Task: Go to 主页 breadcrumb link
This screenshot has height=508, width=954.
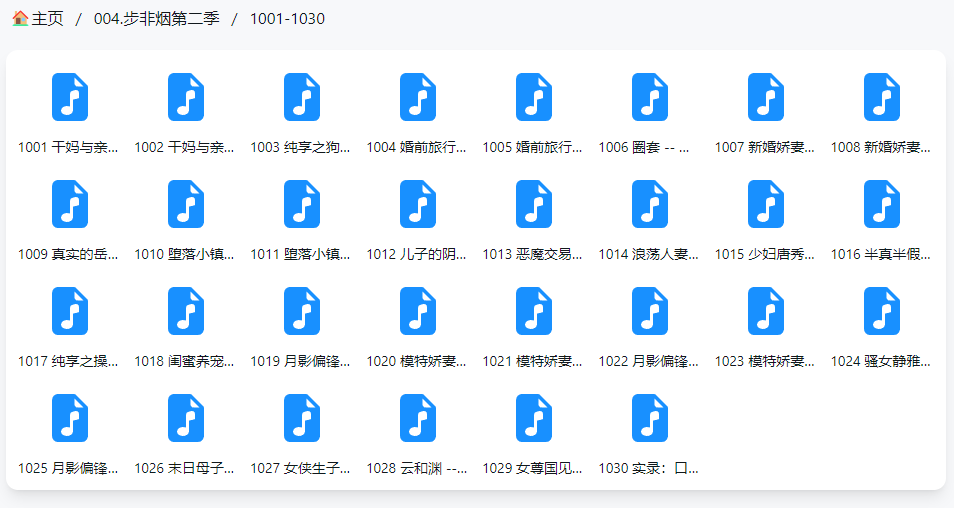Action: click(47, 19)
